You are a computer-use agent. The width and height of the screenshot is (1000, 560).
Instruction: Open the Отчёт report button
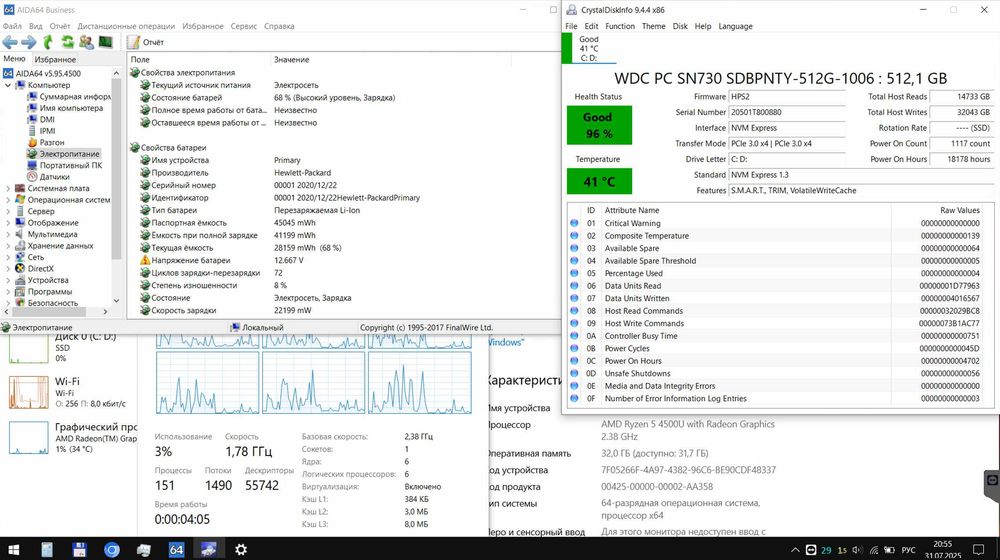coord(145,42)
